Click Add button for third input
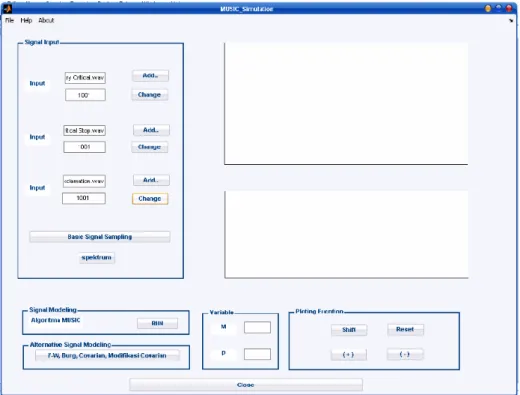The width and height of the screenshot is (520, 395). click(151, 180)
